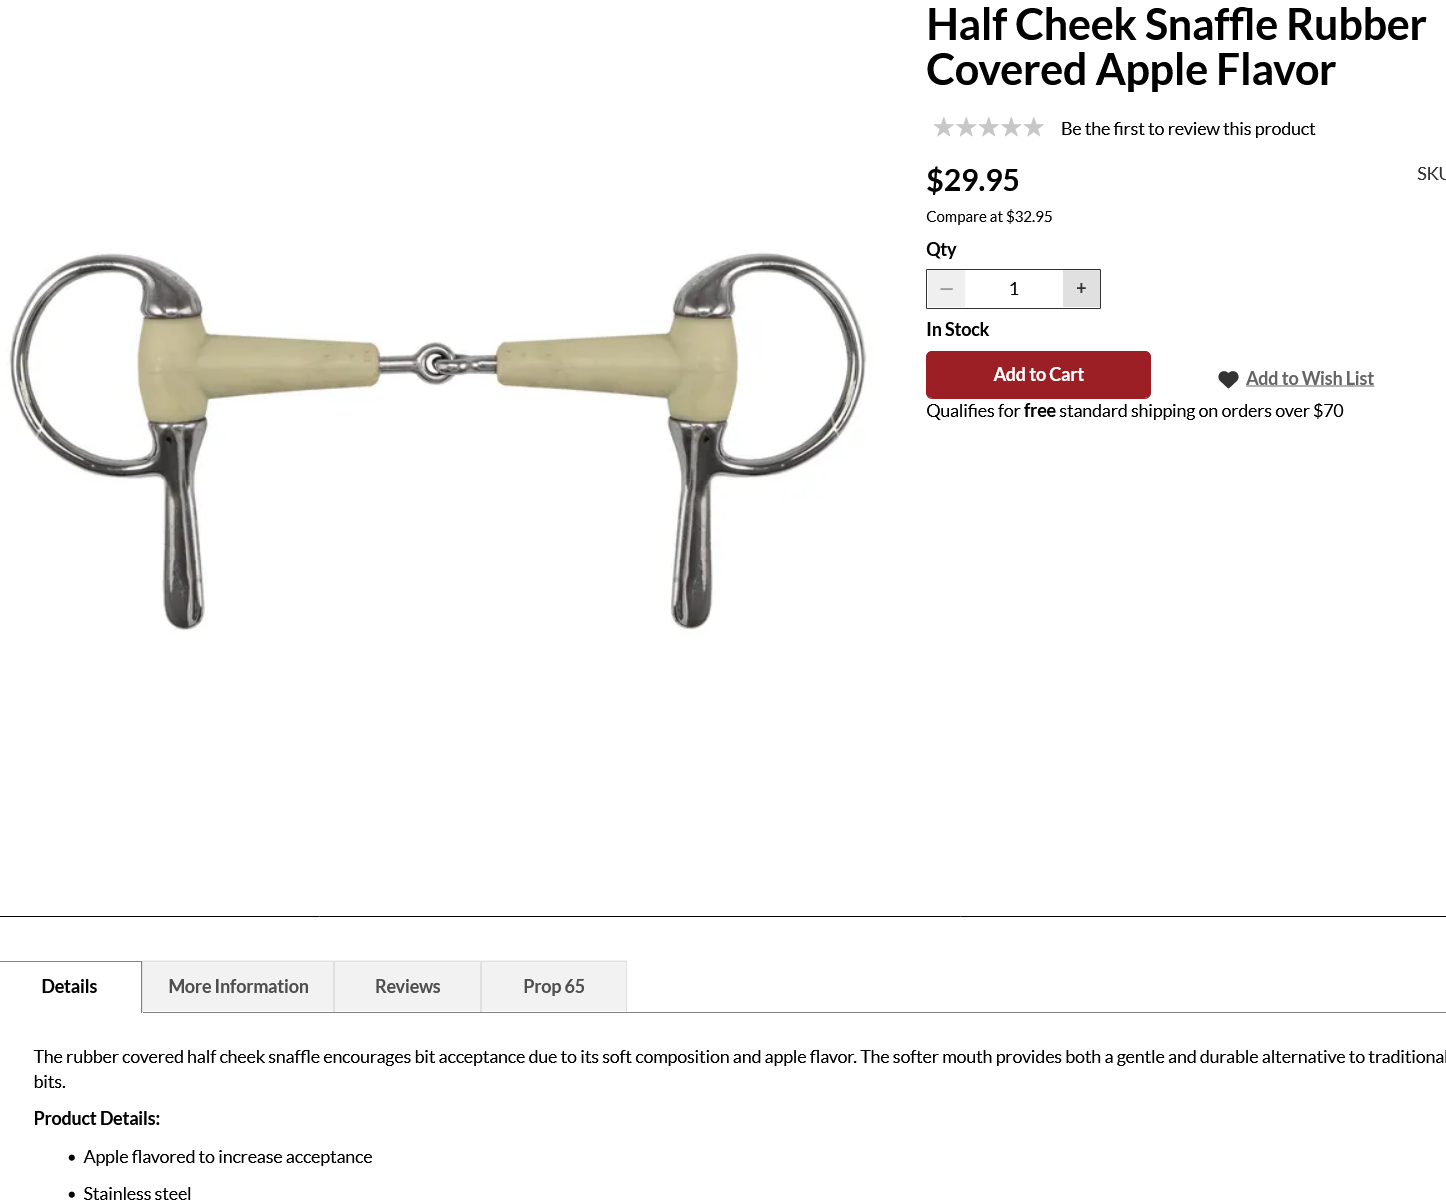Add the snaffle bit to cart
Viewport: 1446px width, 1203px height.
click(1038, 375)
